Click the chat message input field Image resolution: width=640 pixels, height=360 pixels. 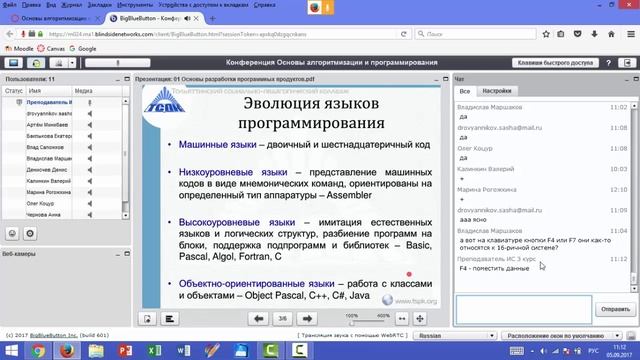[x=524, y=310]
